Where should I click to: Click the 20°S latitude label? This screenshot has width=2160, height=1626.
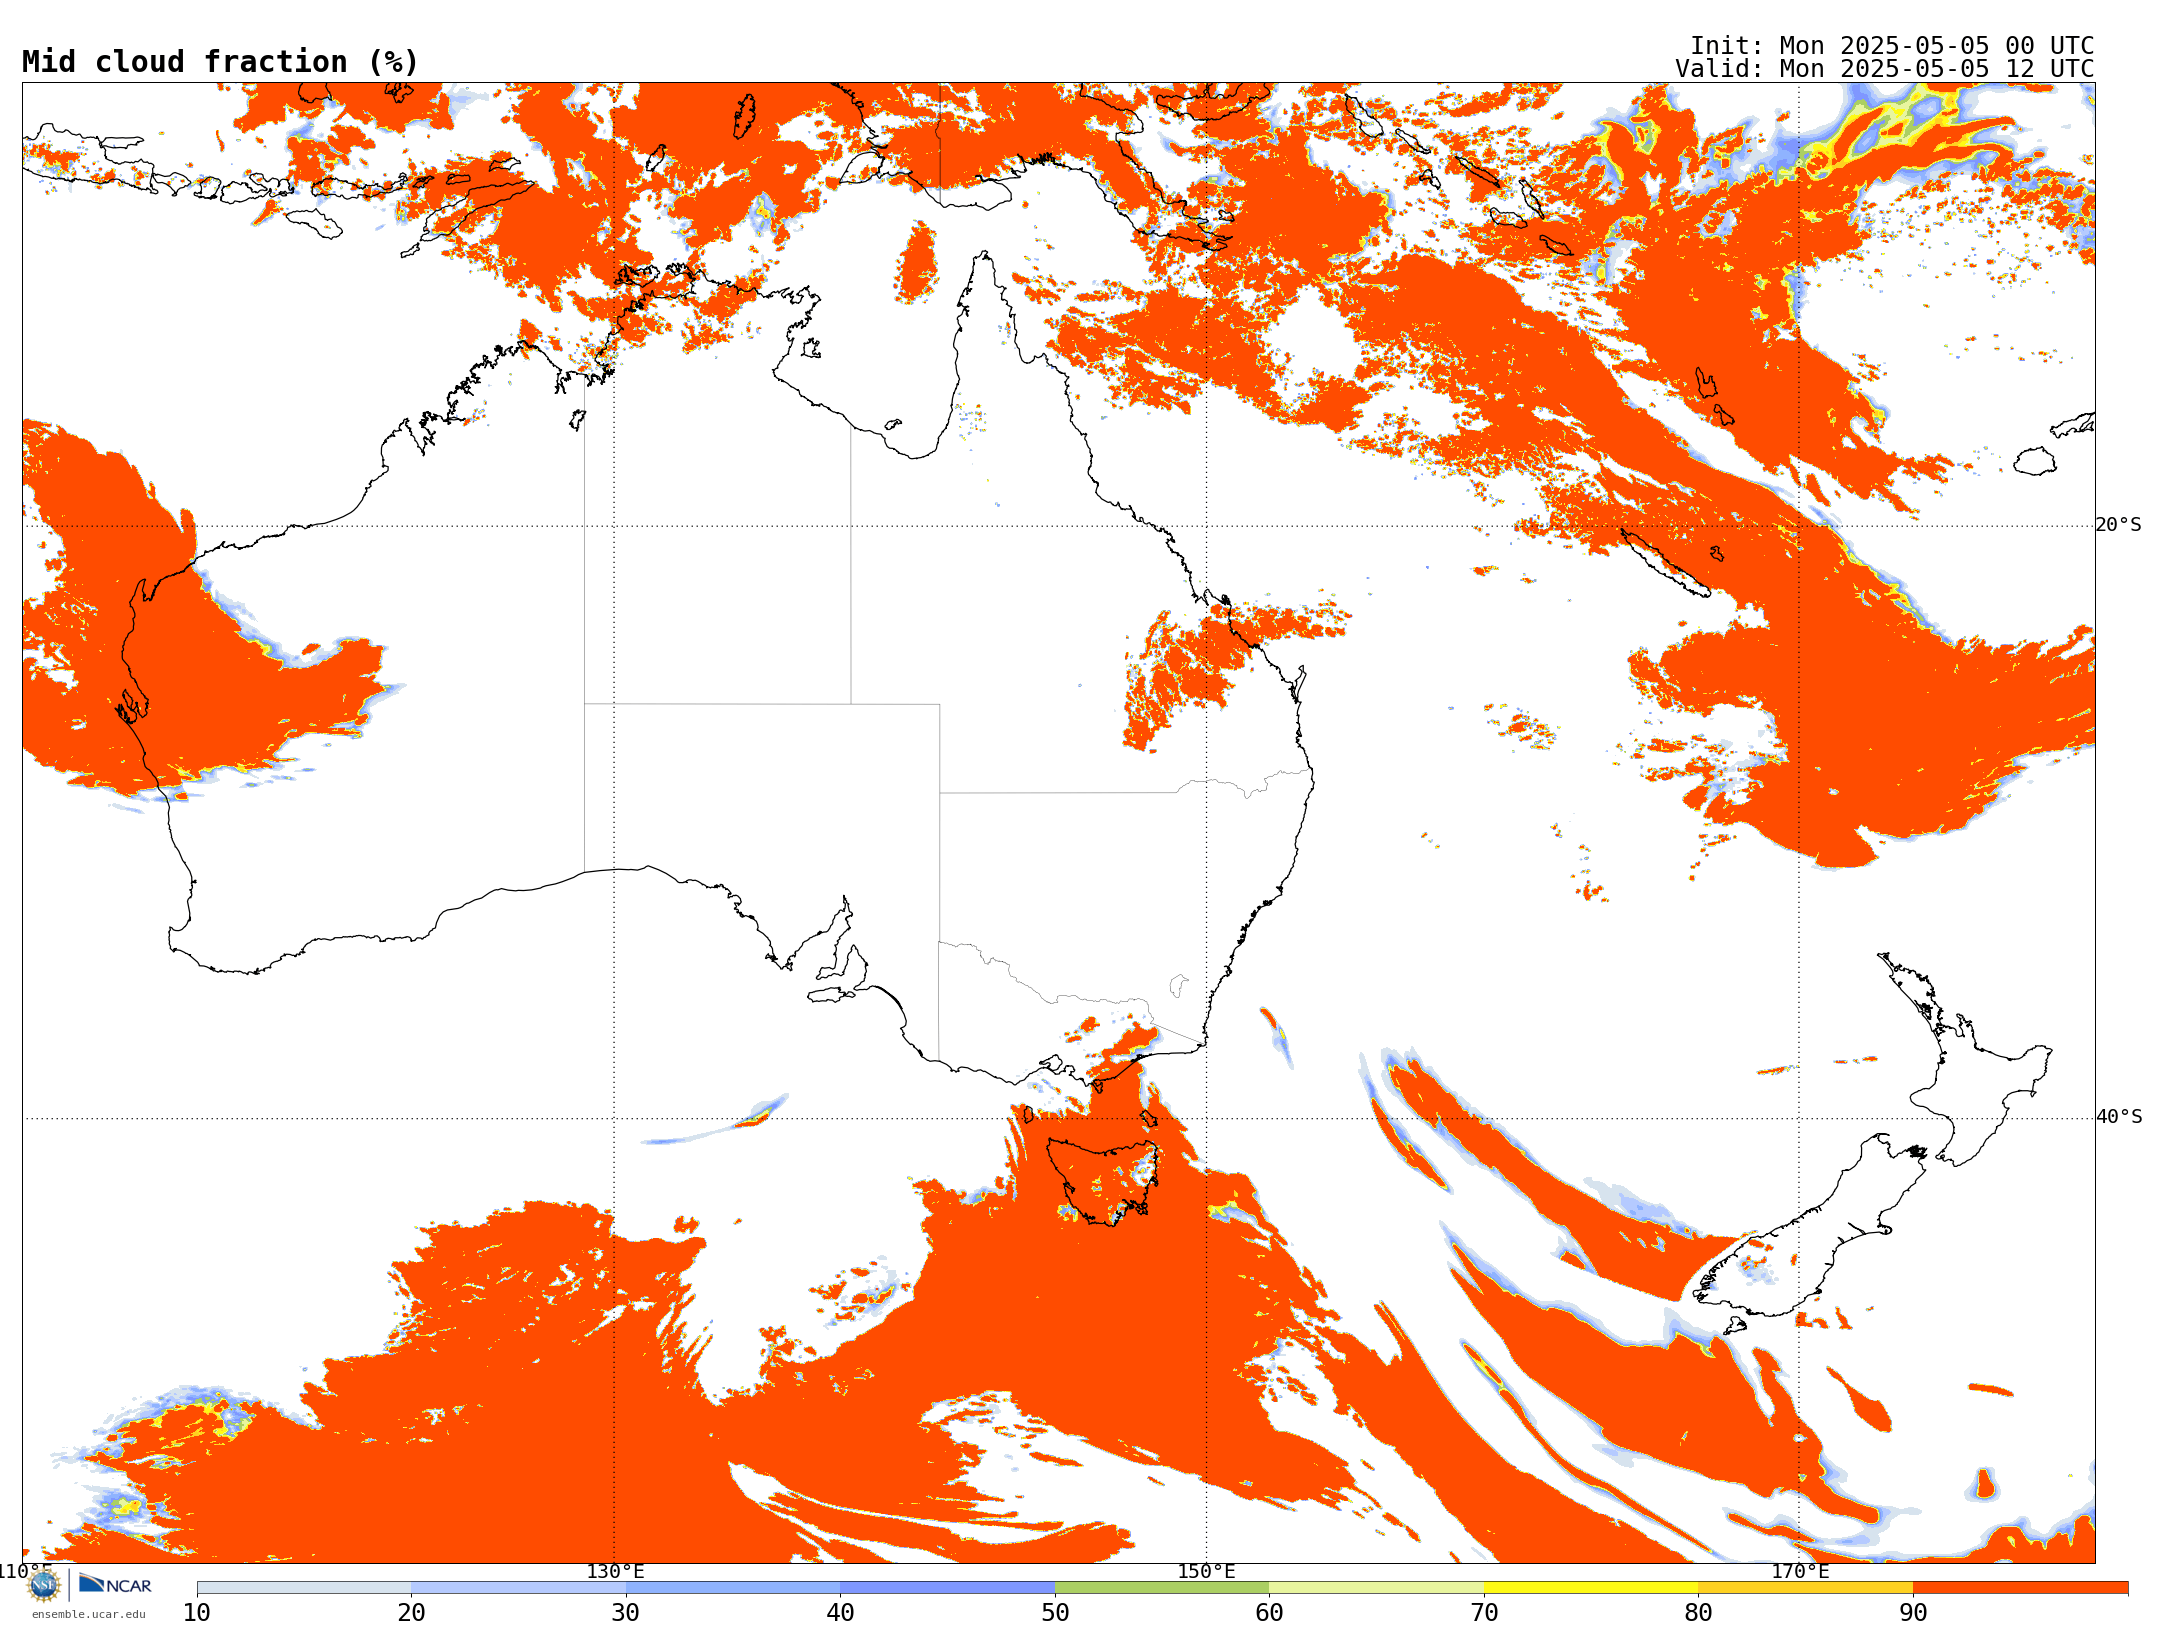click(2119, 525)
